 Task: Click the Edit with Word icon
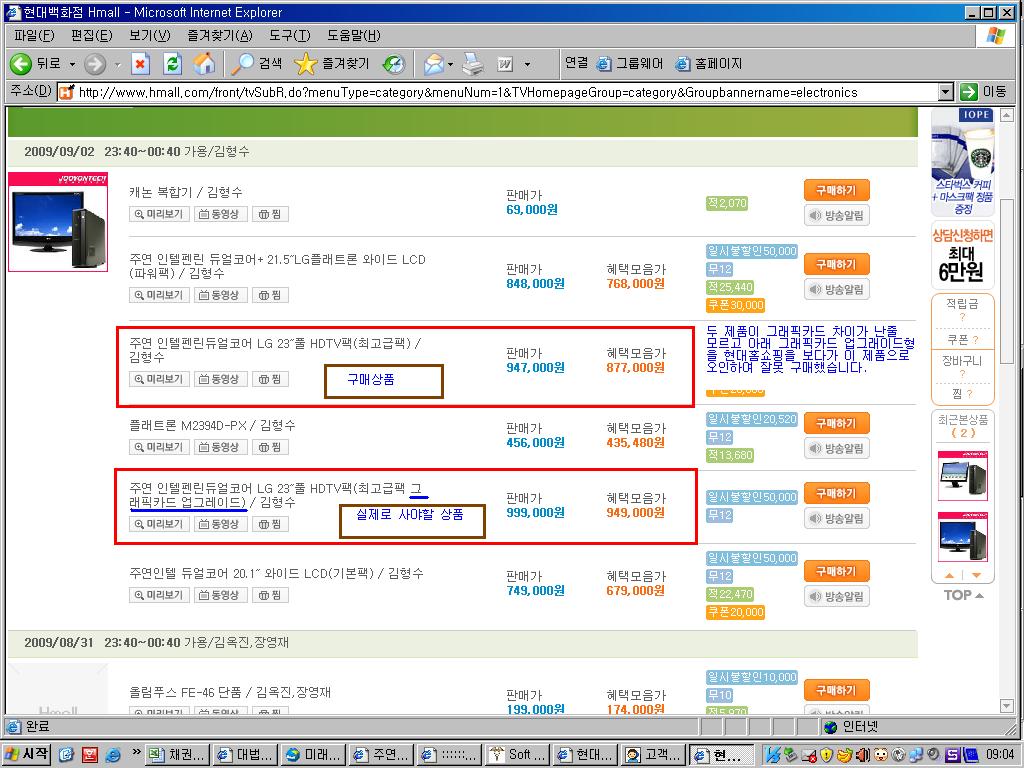tap(505, 63)
